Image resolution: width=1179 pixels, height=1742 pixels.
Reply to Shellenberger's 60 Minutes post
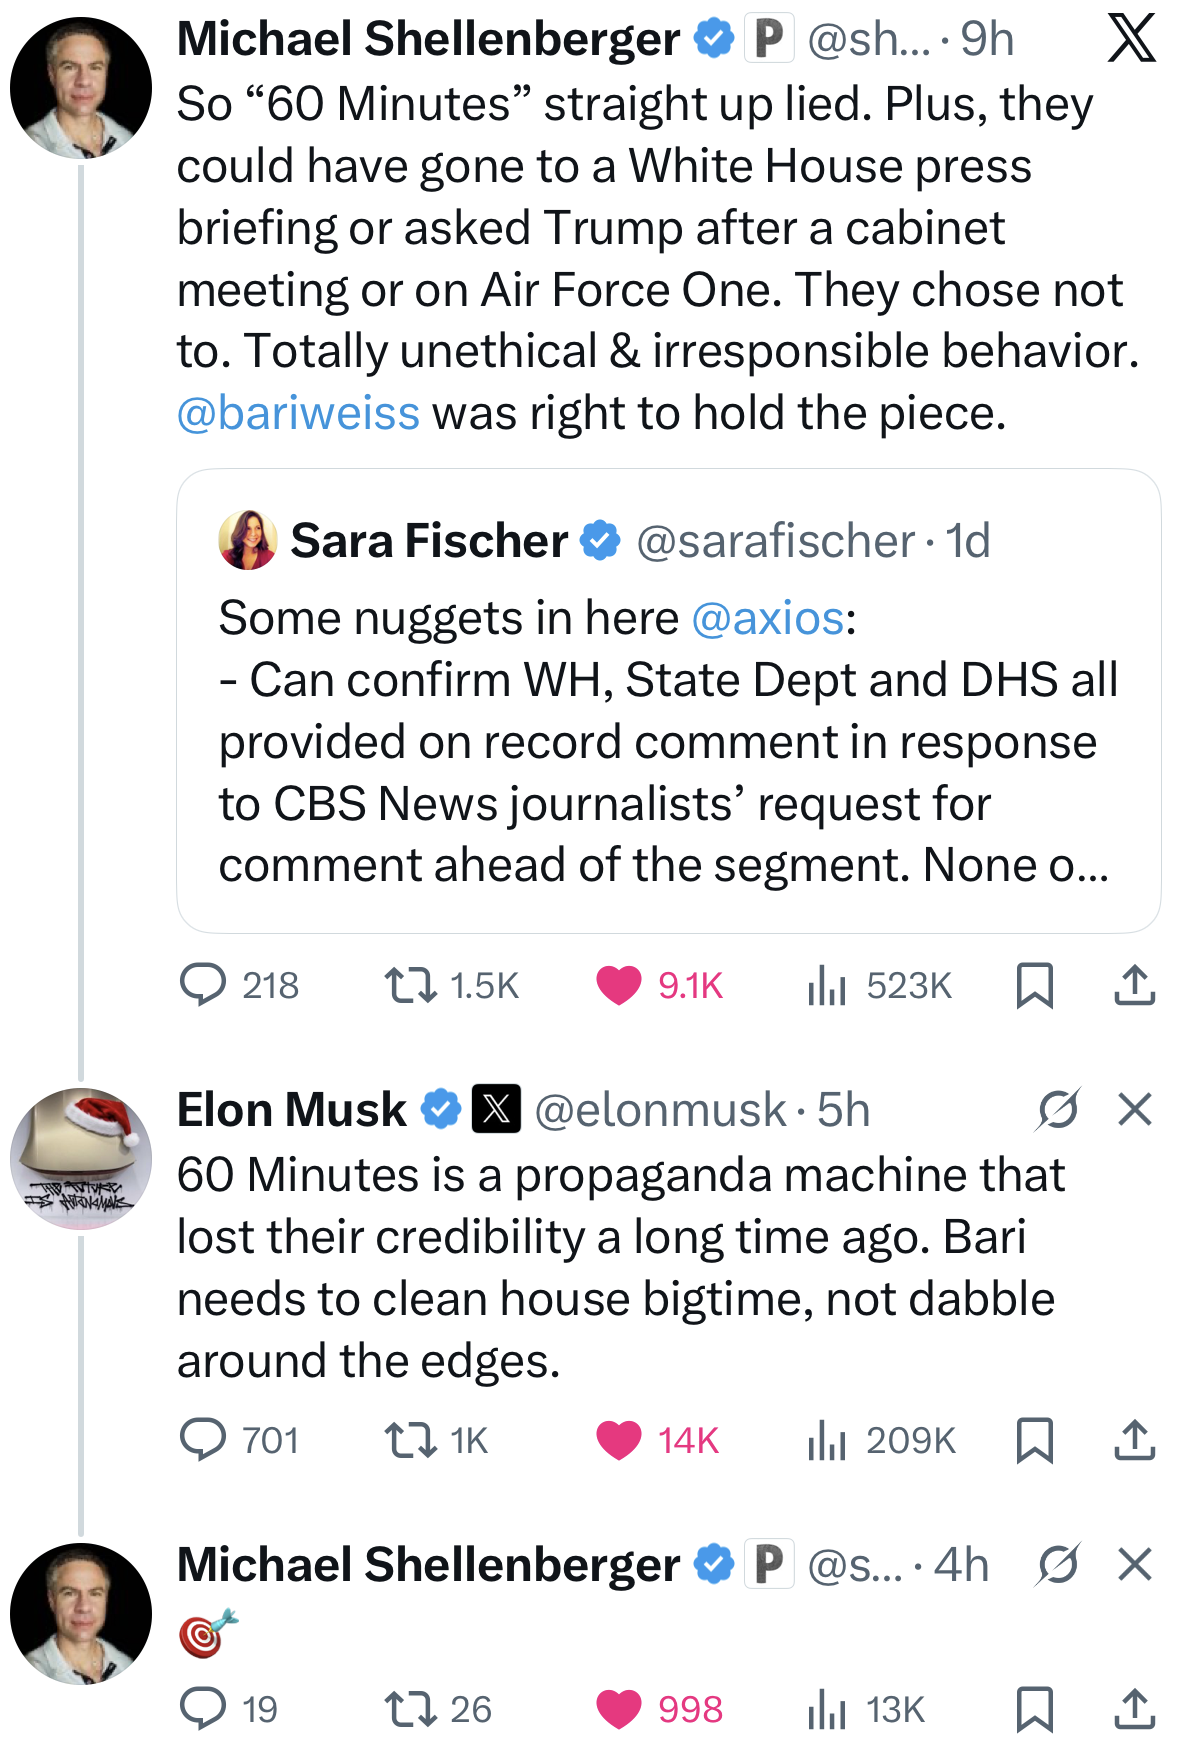click(203, 985)
